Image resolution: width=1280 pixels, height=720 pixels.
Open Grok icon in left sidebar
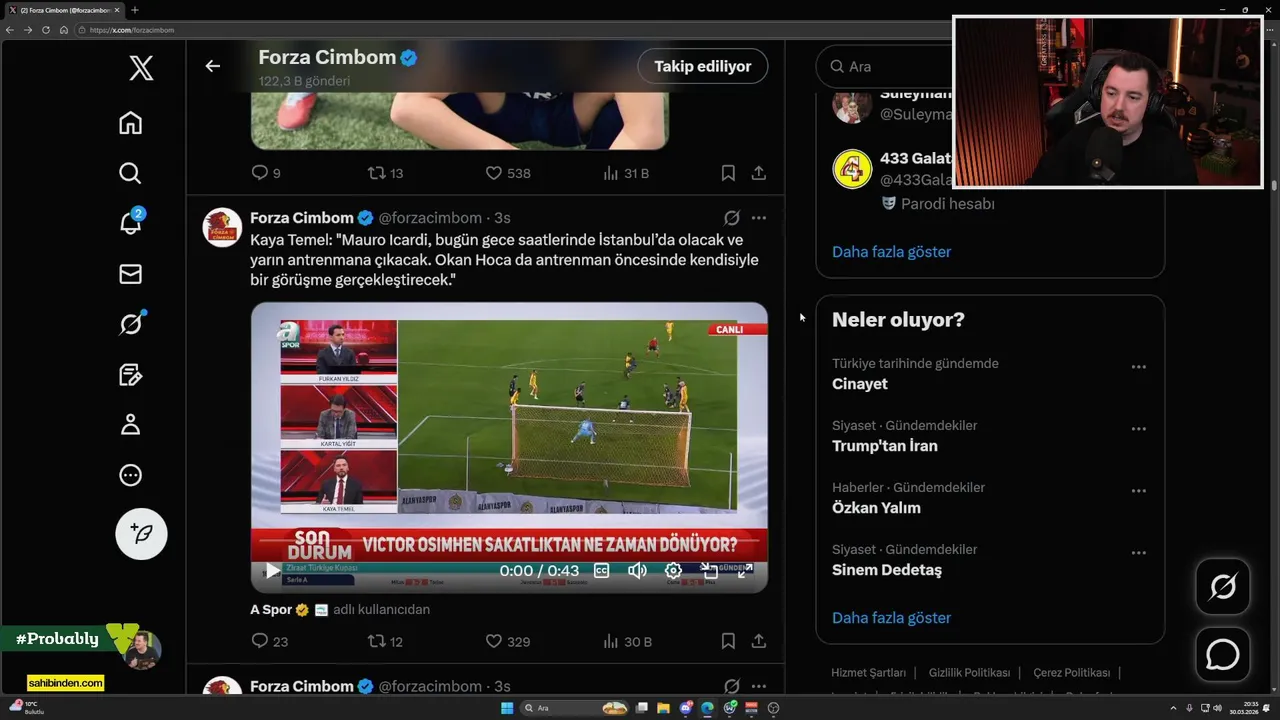coord(131,323)
